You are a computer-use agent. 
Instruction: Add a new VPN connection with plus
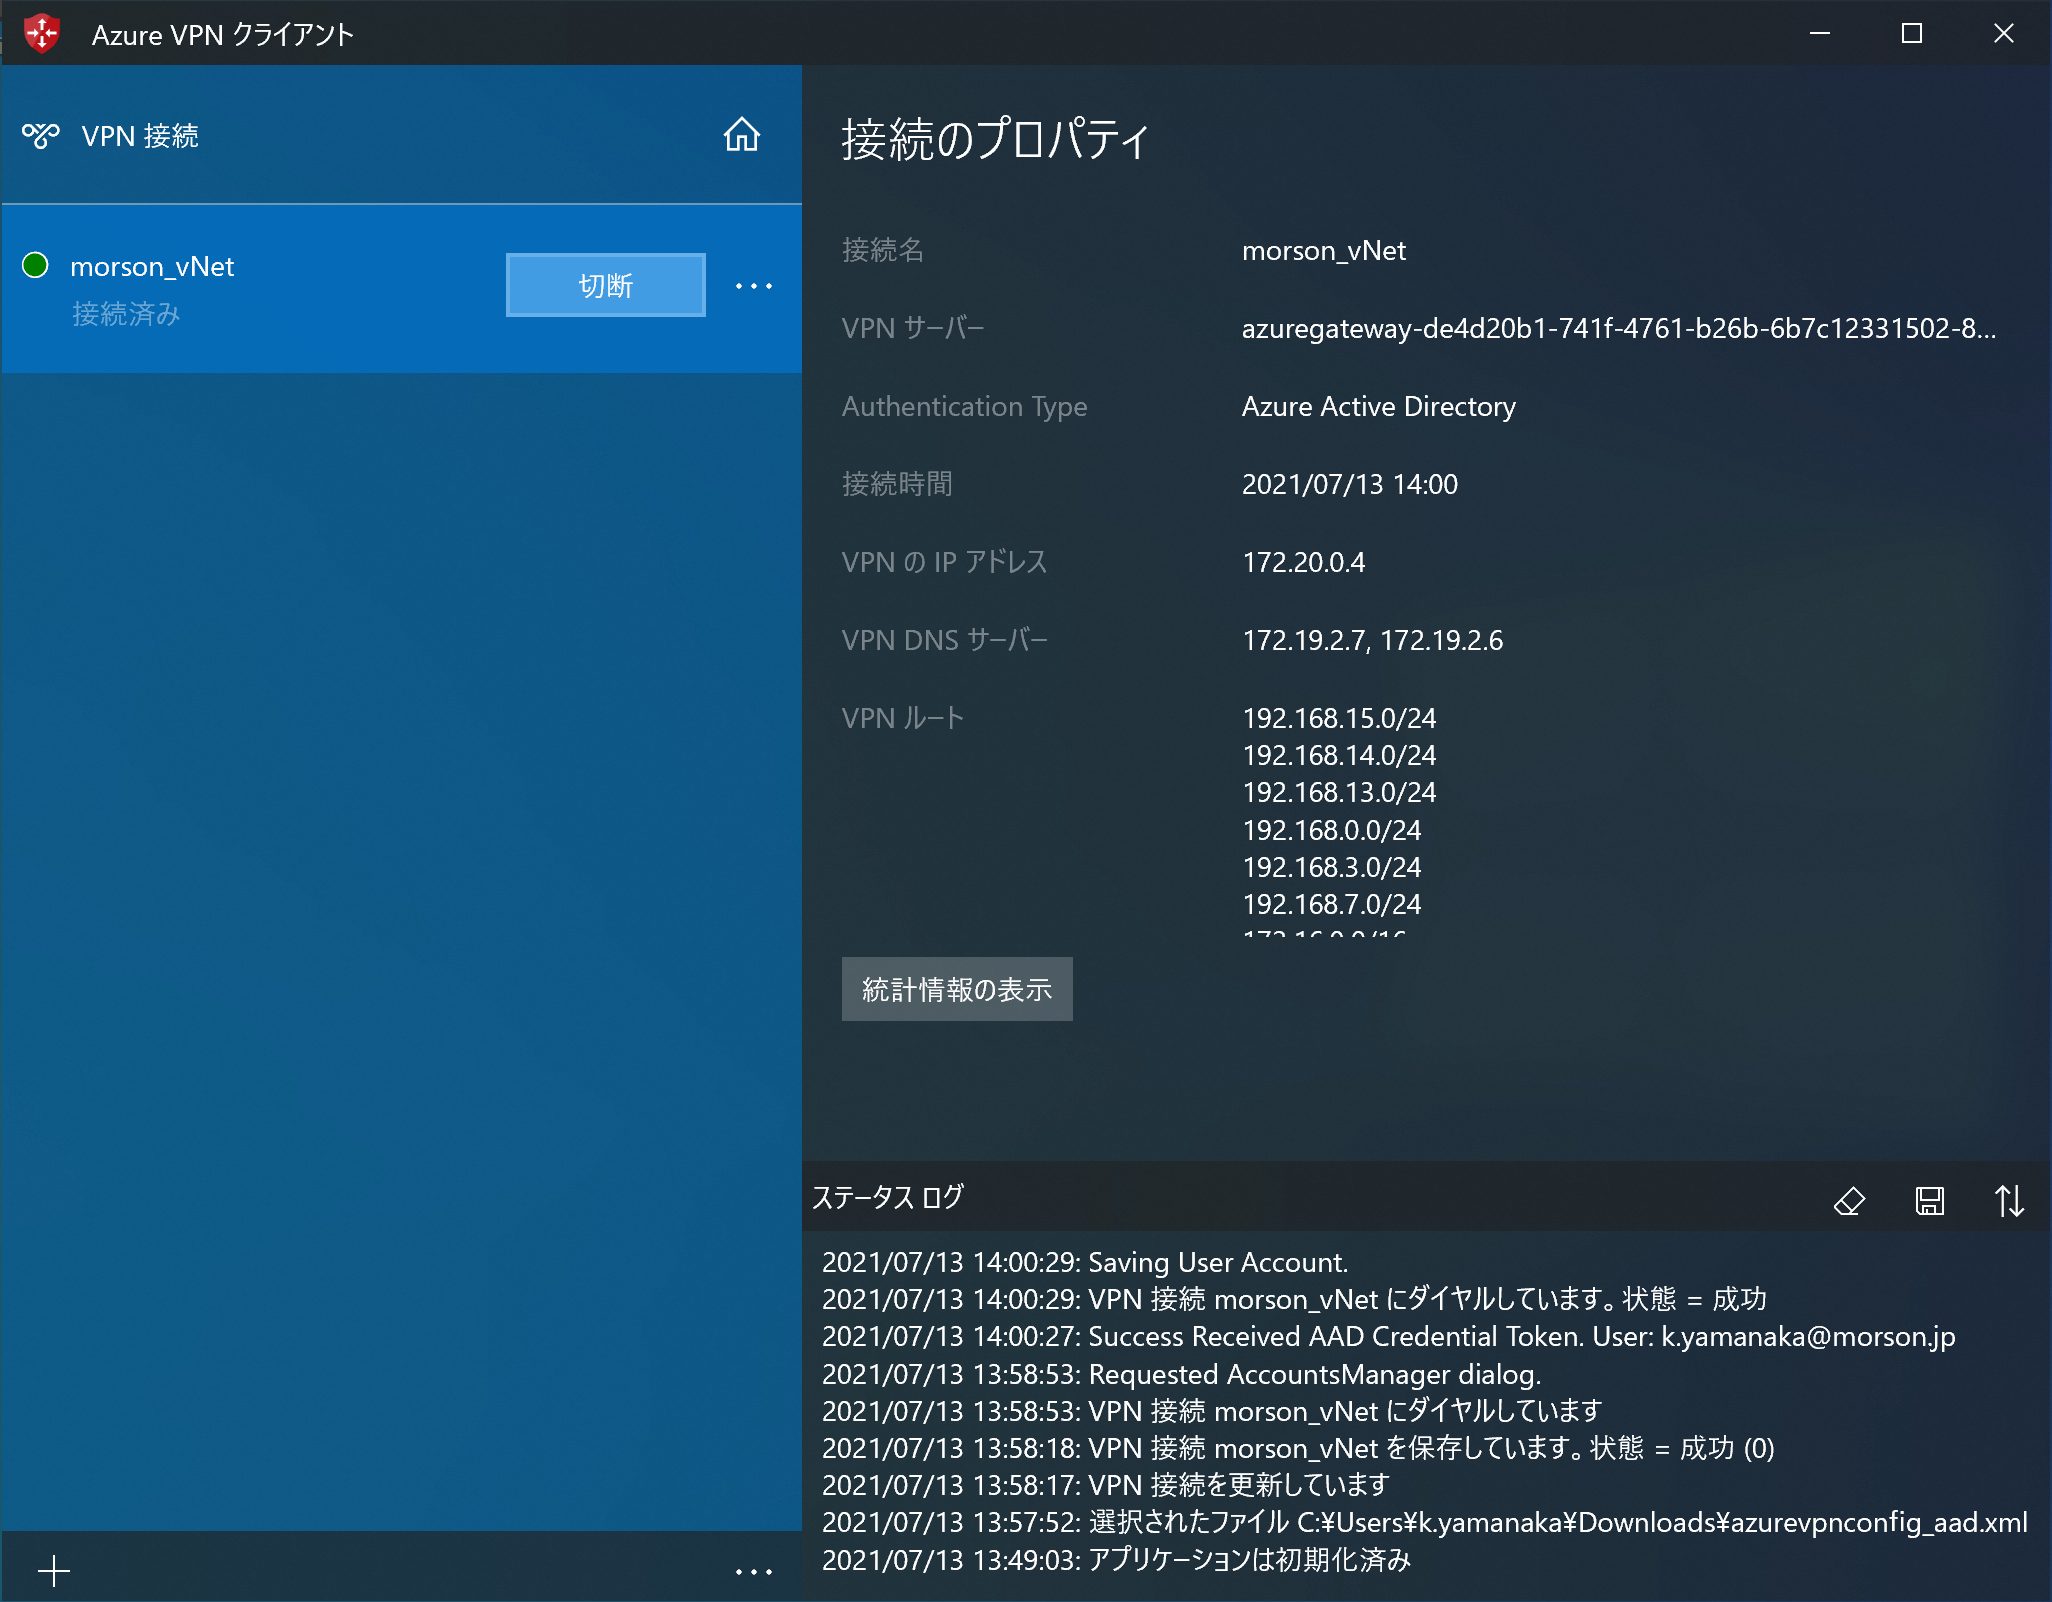click(54, 1571)
